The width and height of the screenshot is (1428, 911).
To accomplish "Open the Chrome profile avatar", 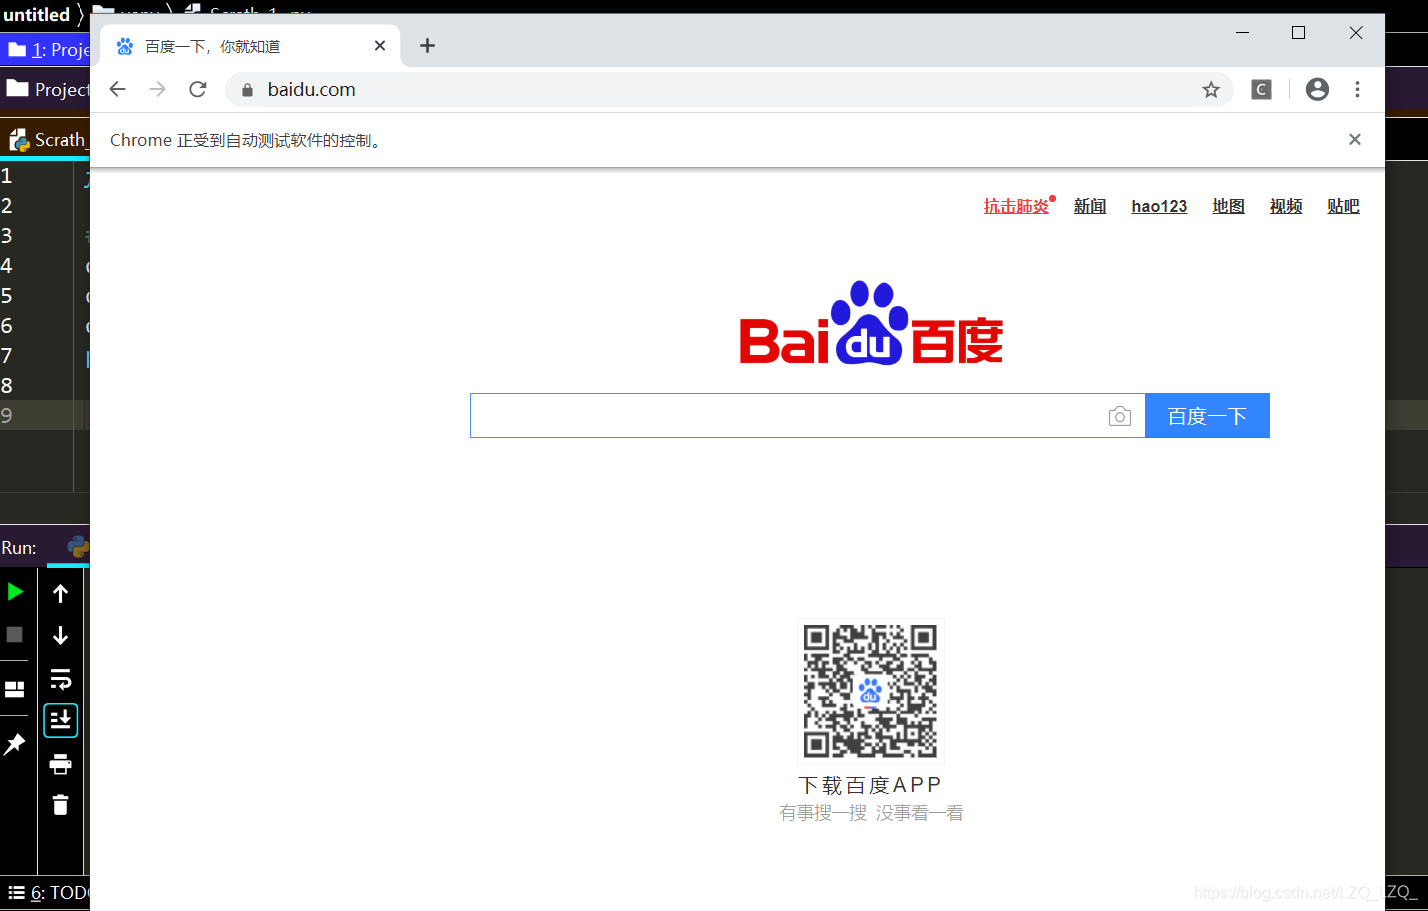I will coord(1318,89).
